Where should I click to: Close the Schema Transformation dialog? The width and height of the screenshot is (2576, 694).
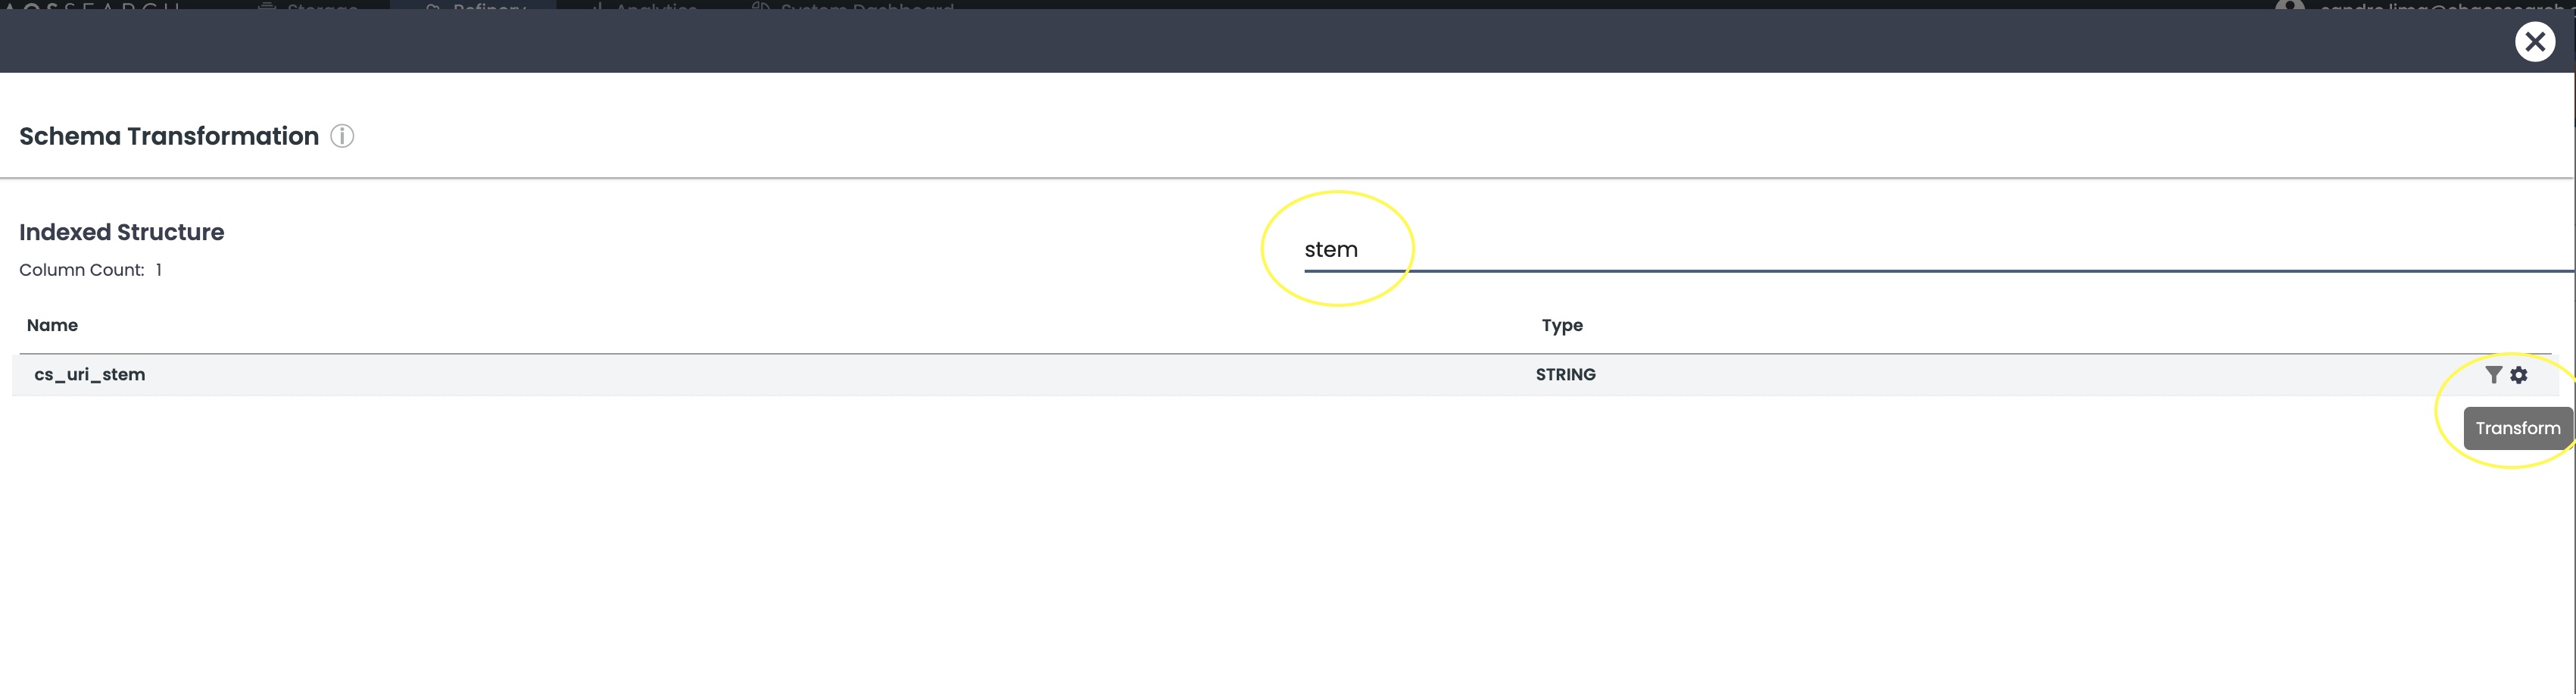2534,42
